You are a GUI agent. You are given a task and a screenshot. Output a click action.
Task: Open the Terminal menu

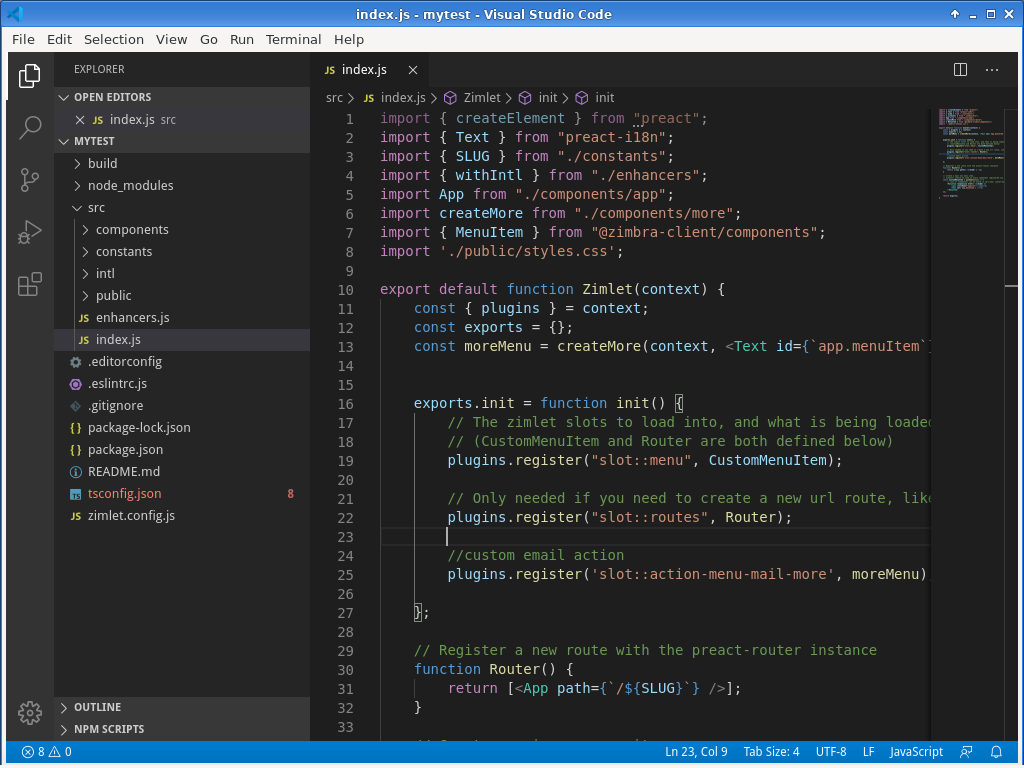click(293, 40)
